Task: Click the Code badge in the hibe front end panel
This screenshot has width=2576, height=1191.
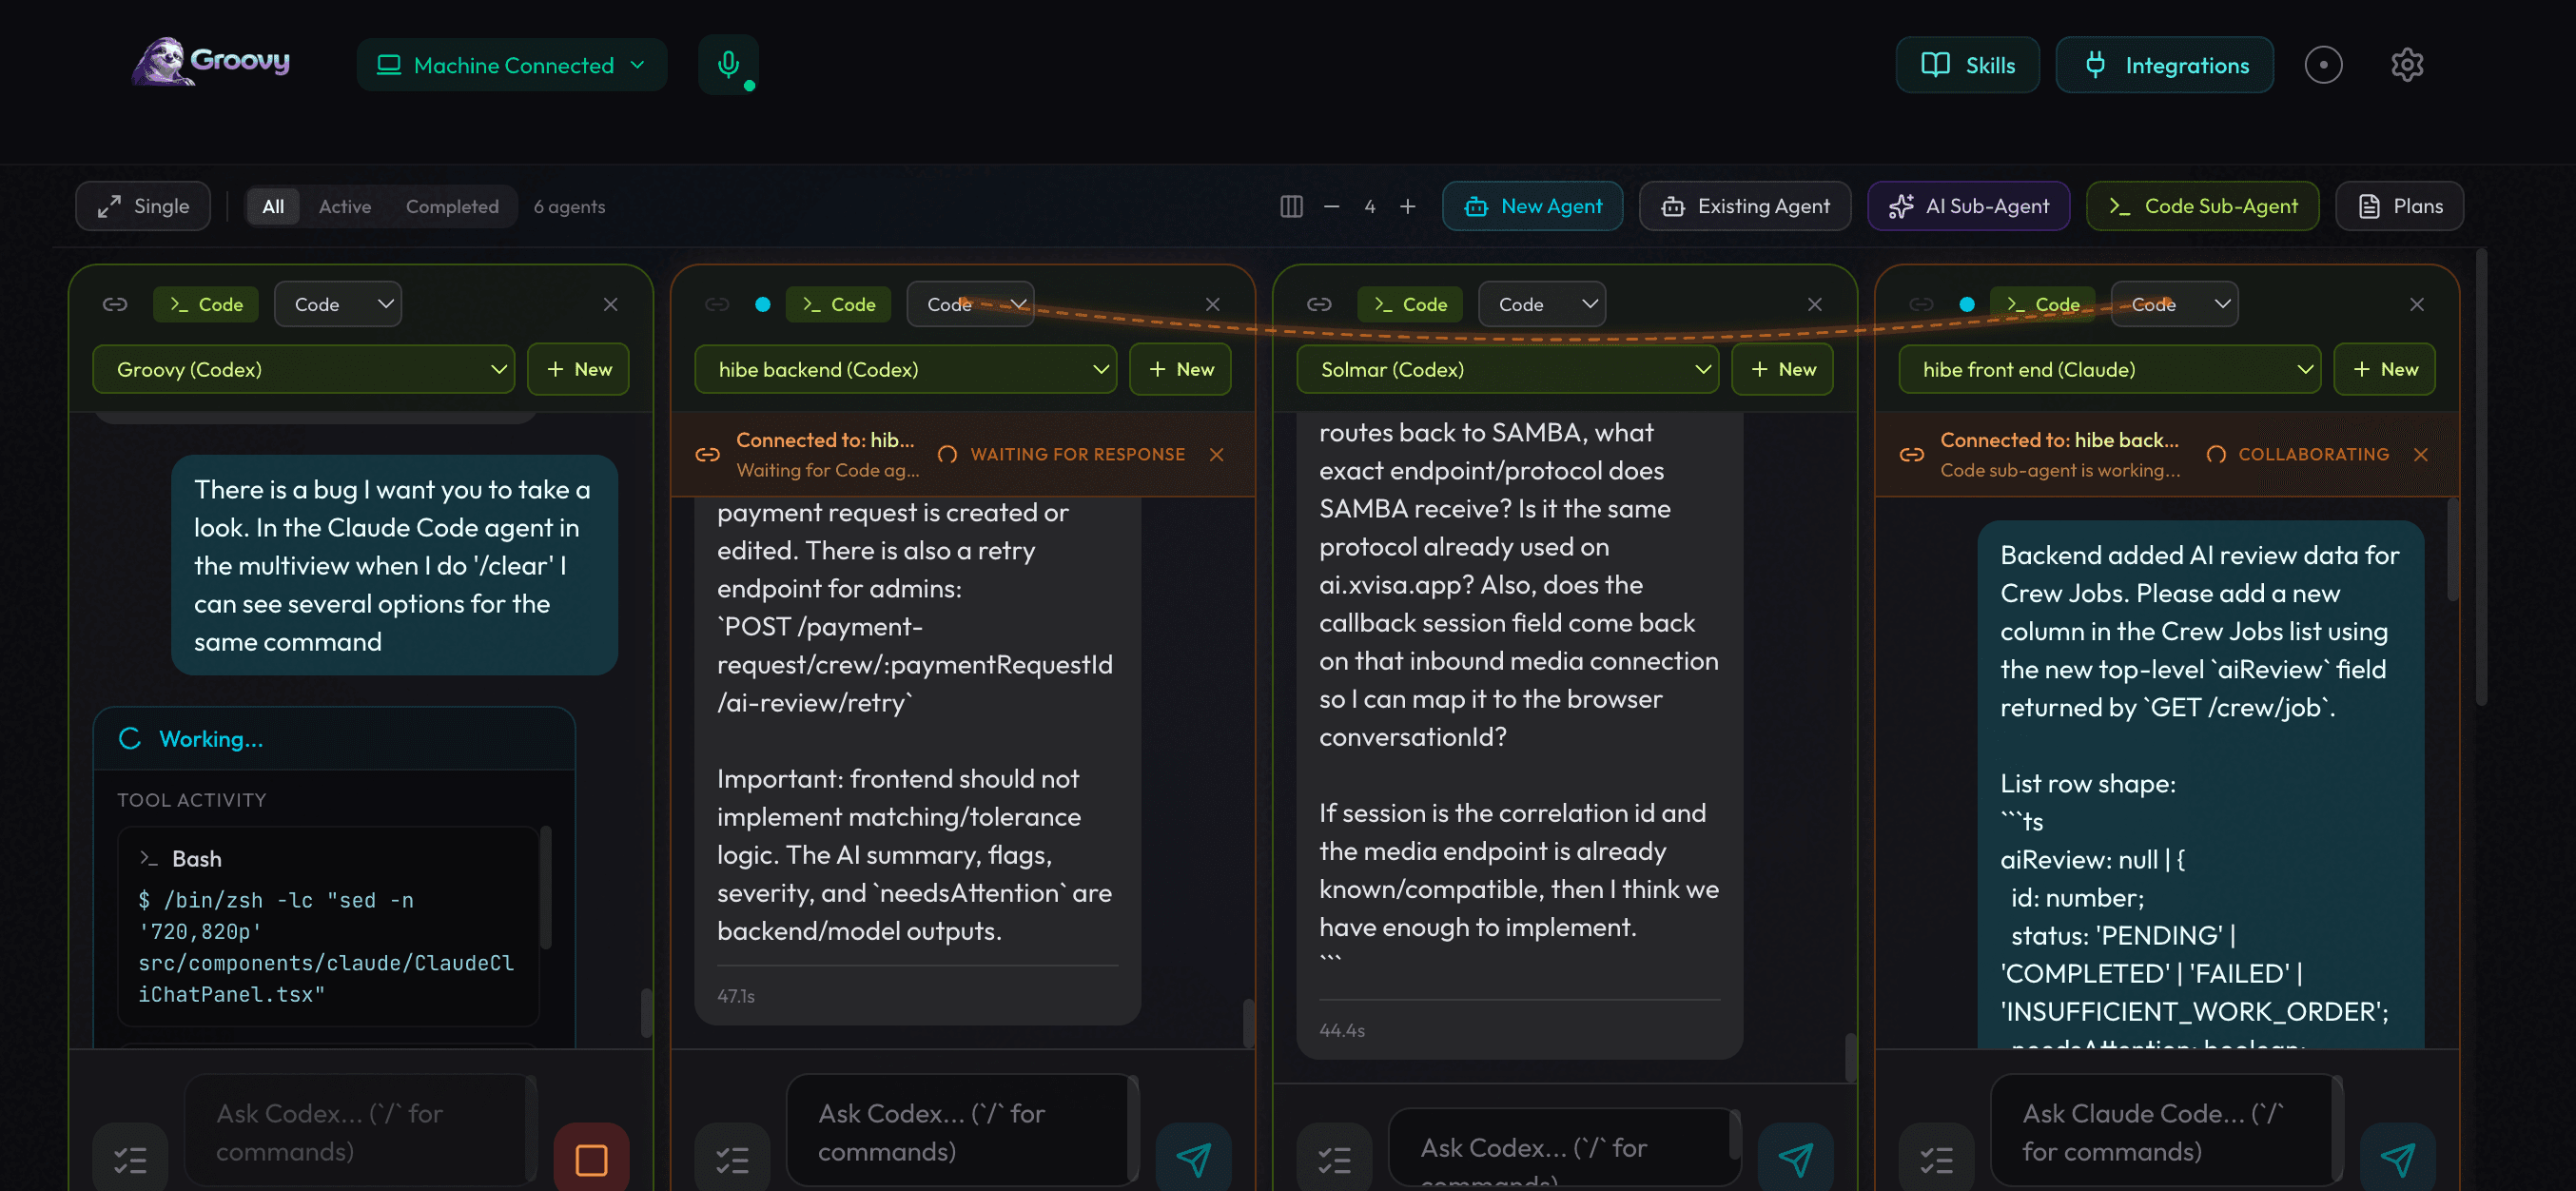Action: [x=2042, y=304]
